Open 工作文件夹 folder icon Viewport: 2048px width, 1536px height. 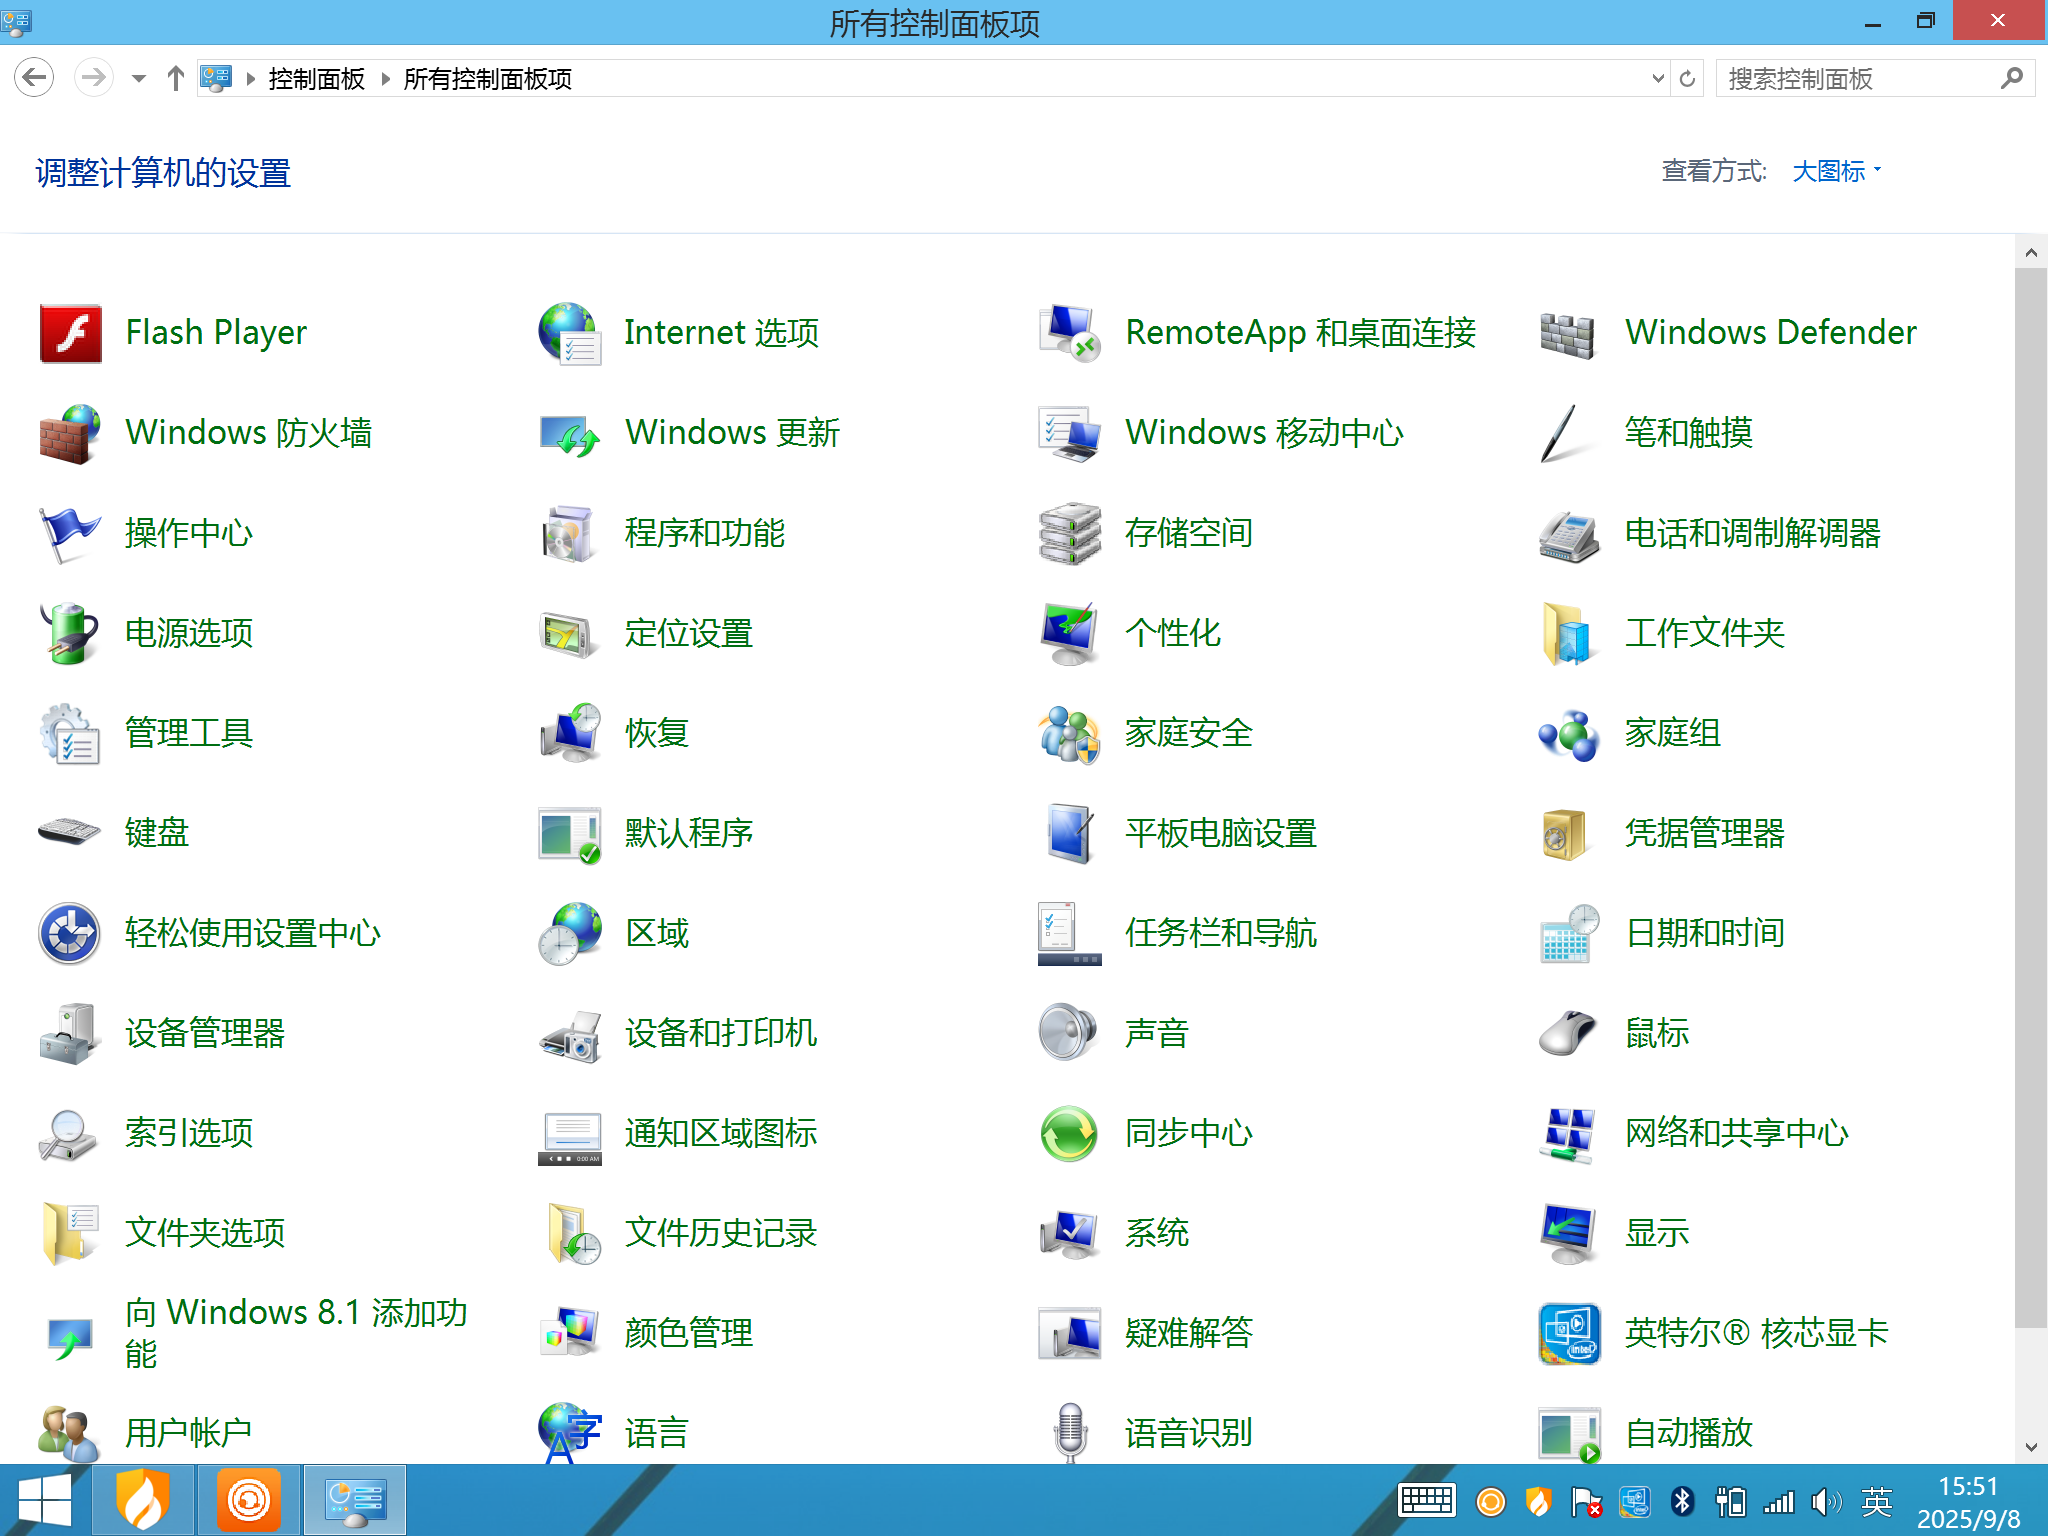coord(1568,633)
